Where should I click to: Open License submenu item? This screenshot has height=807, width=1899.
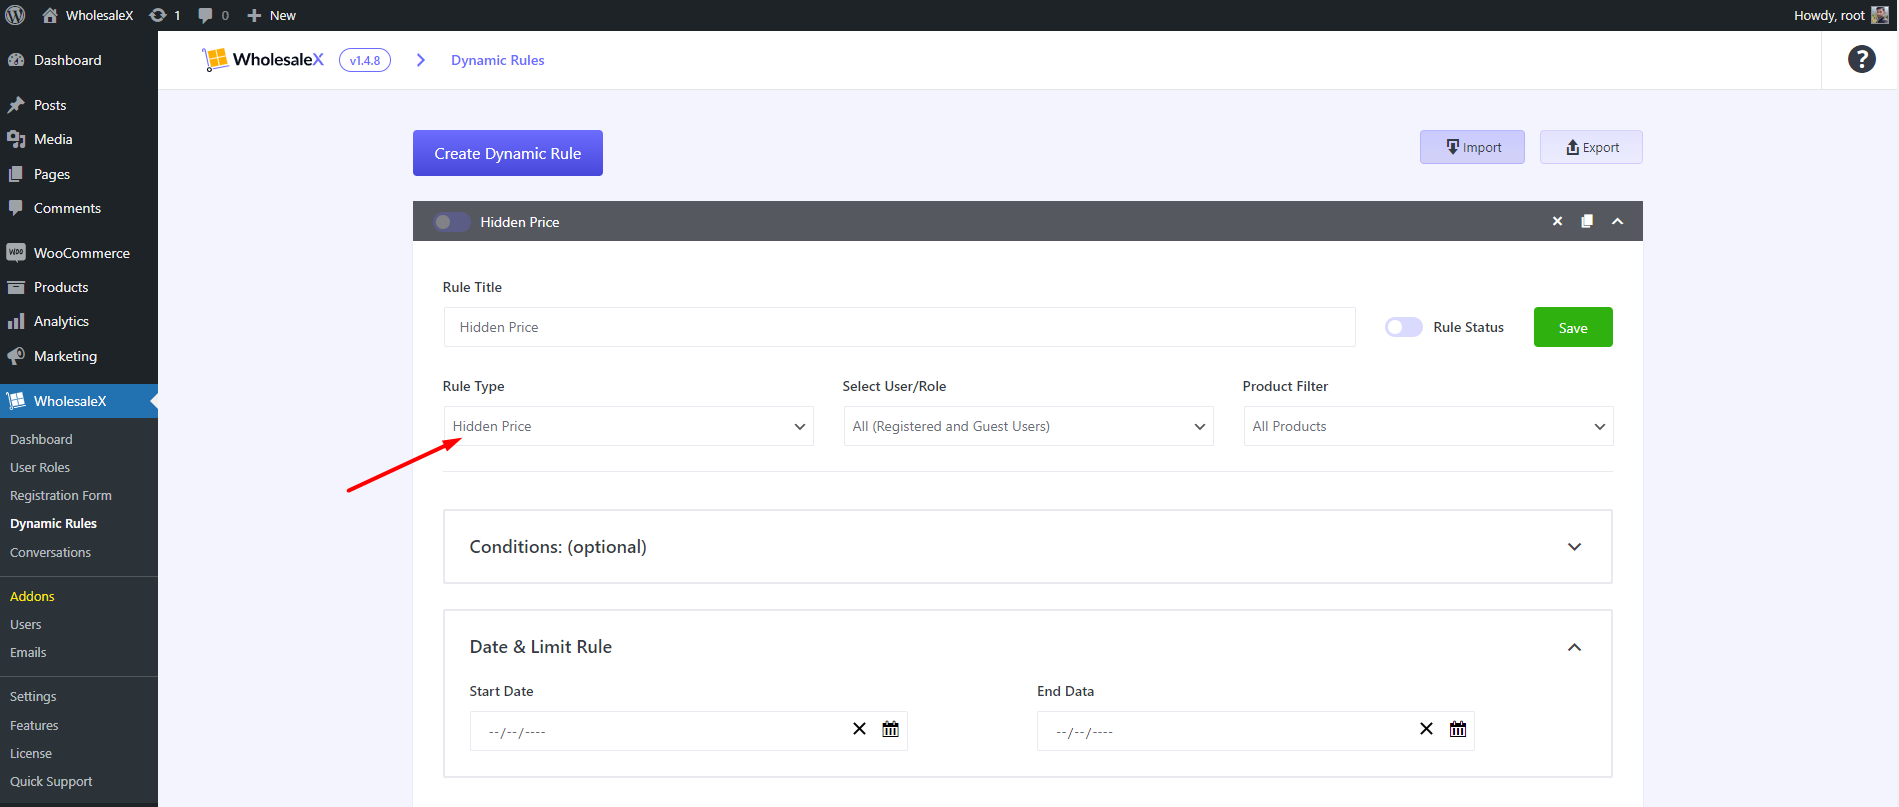pyautogui.click(x=31, y=753)
